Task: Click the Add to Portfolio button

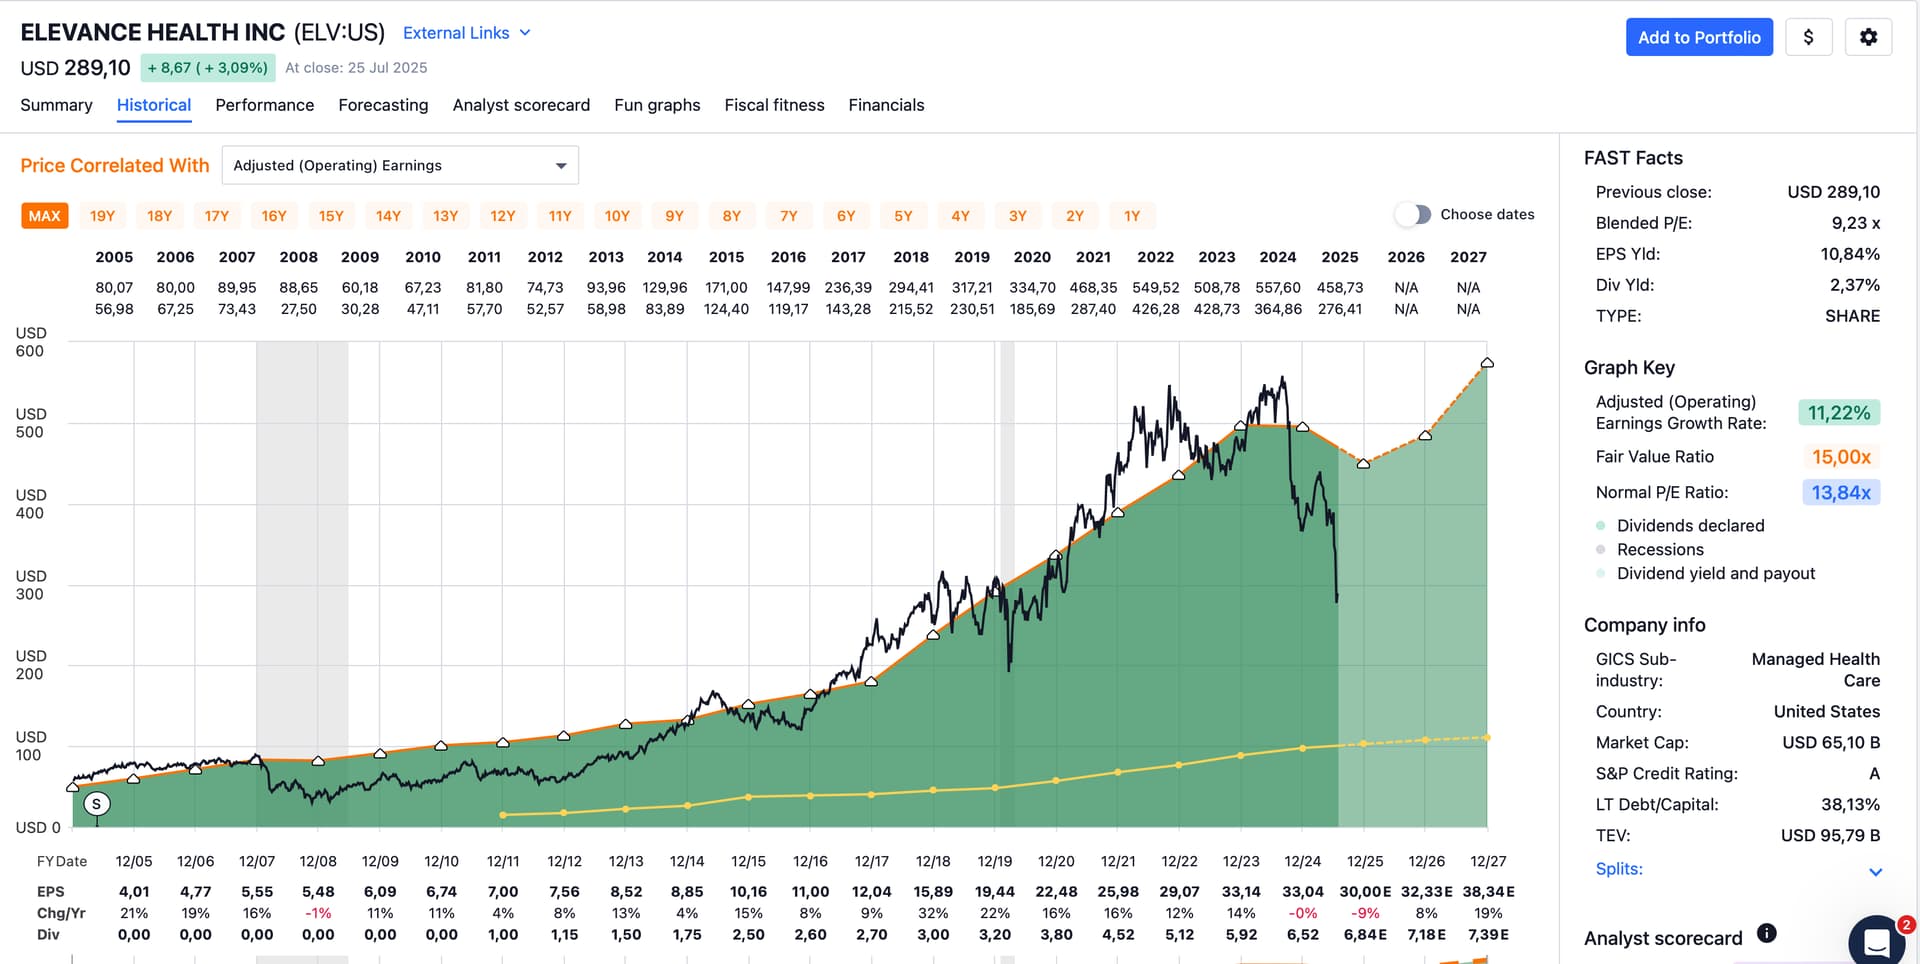Action: (x=1698, y=37)
